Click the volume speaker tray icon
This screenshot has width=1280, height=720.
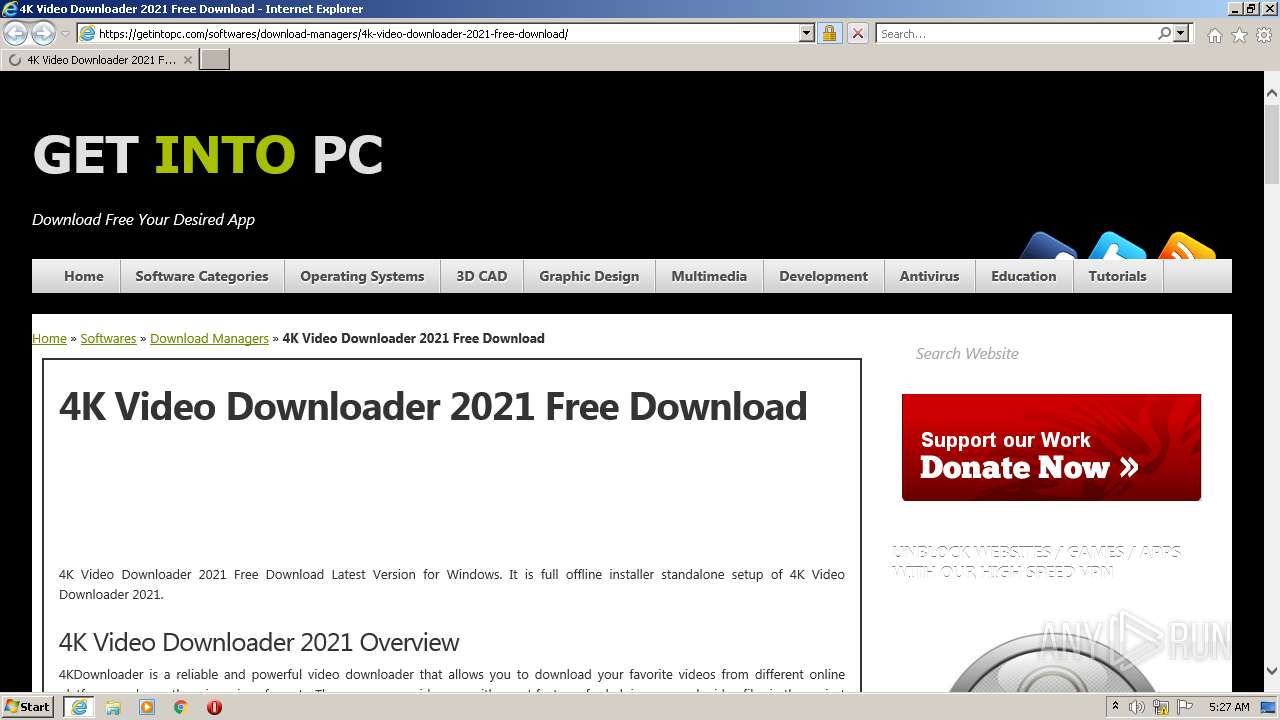tap(1137, 707)
